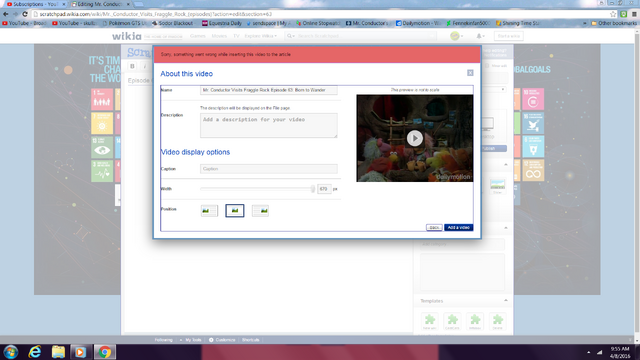Click the width slider handle
Viewport: 640px width, 360px height.
(x=313, y=189)
